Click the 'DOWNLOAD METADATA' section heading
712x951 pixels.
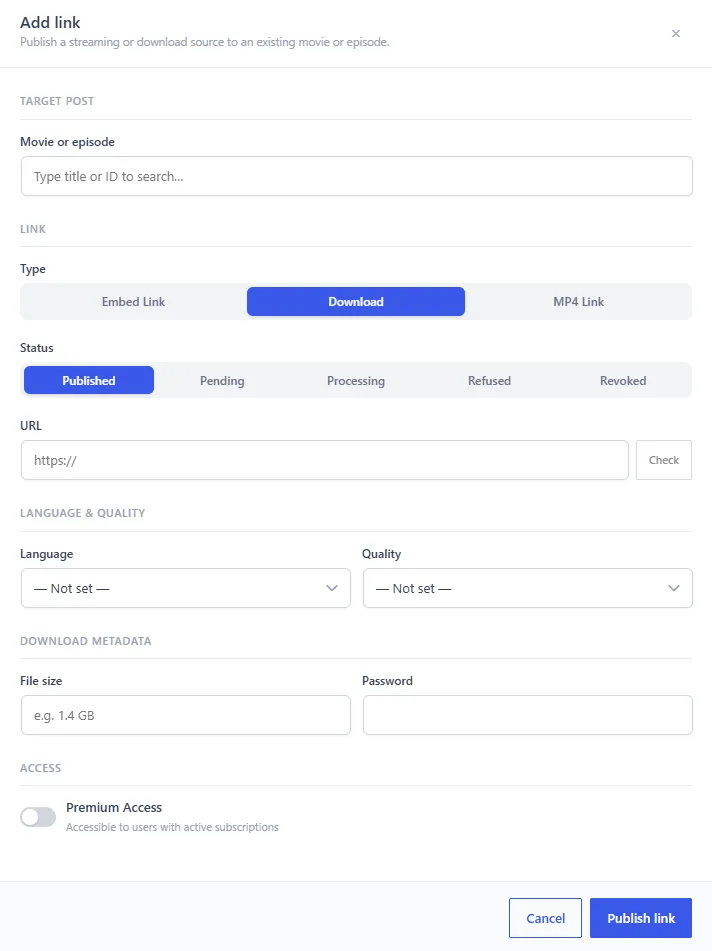tap(86, 640)
